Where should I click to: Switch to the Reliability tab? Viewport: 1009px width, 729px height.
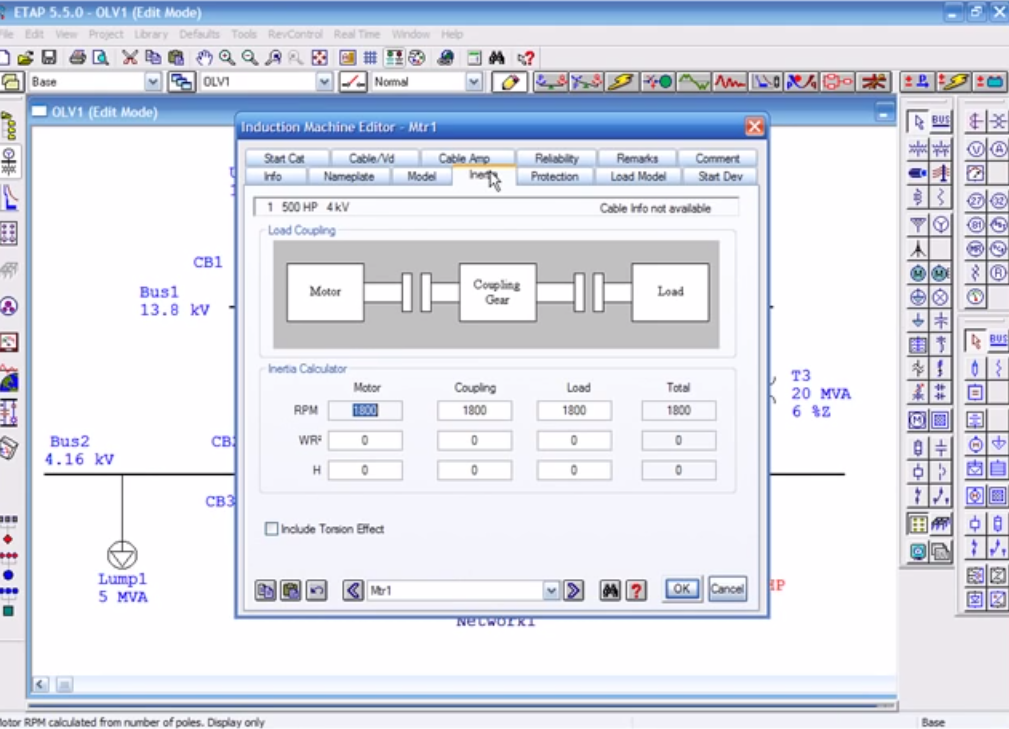[x=557, y=158]
